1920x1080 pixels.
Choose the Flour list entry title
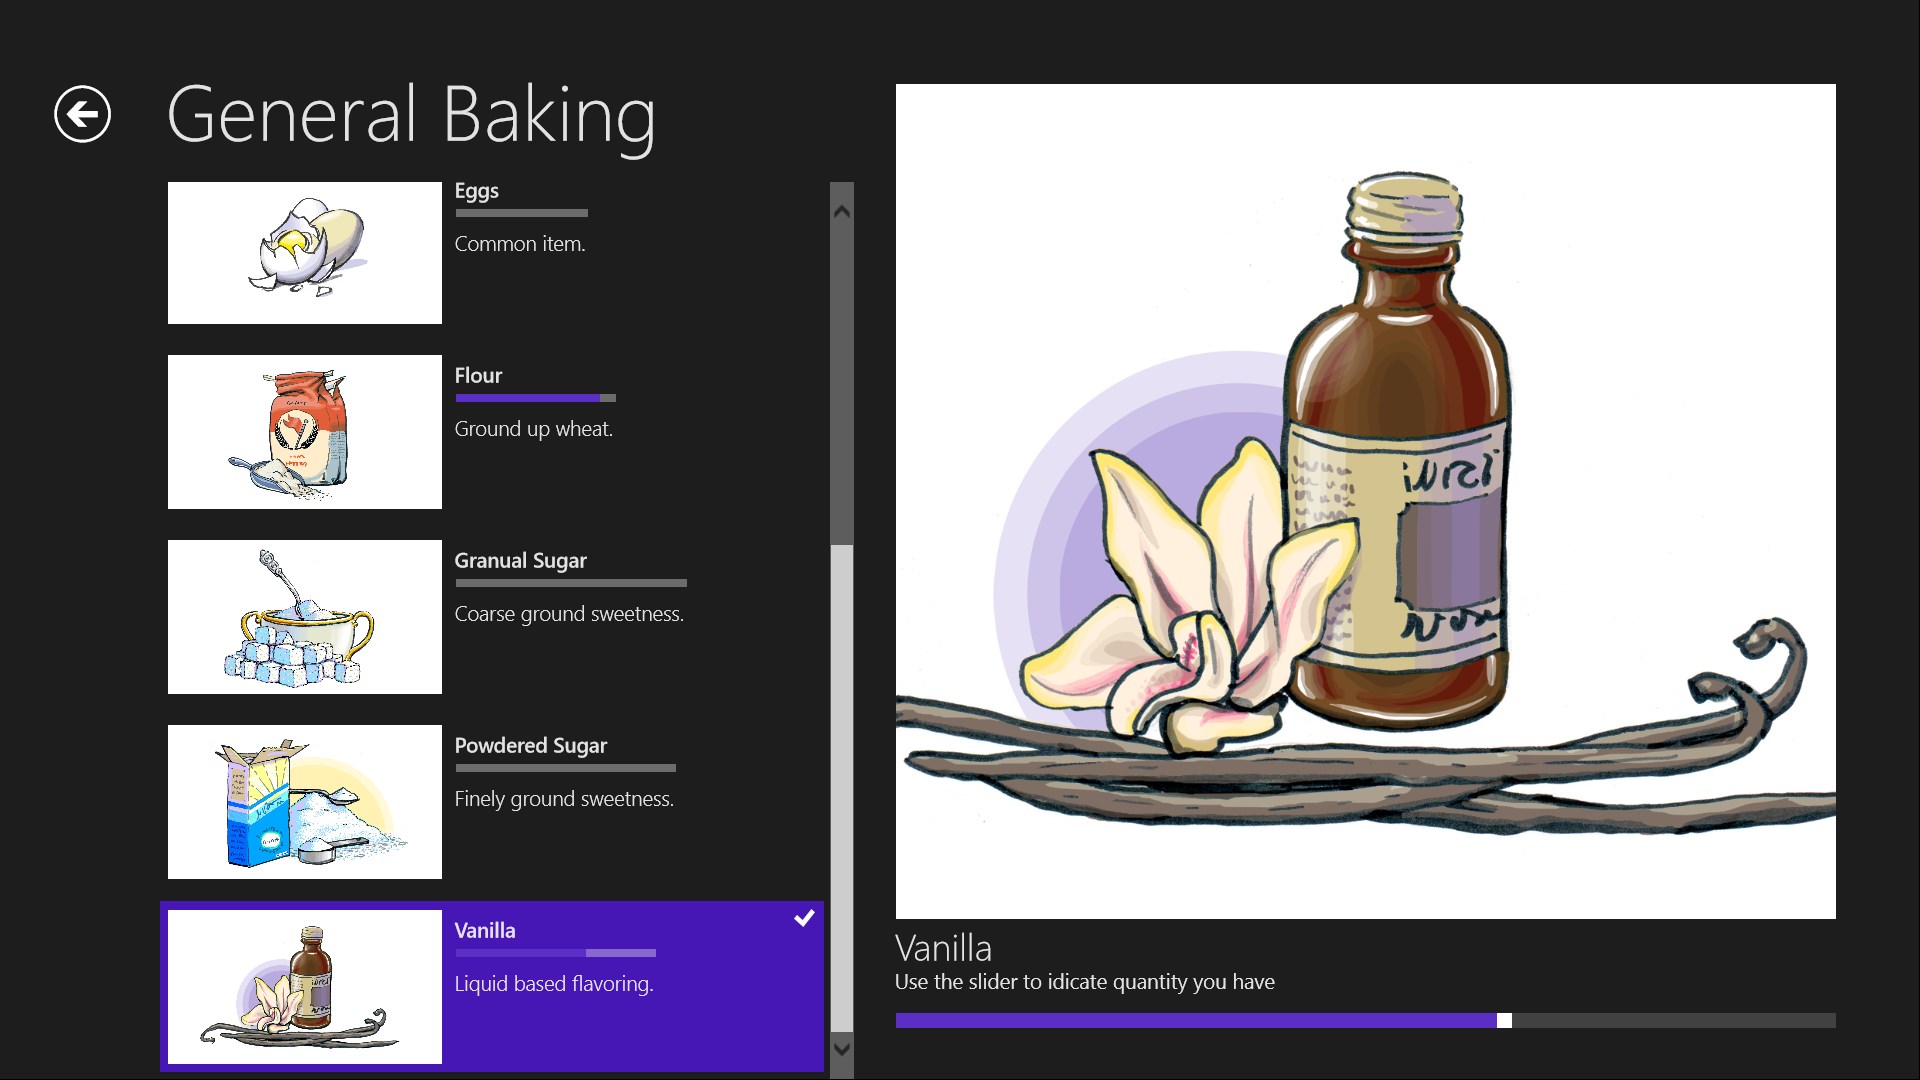point(478,376)
